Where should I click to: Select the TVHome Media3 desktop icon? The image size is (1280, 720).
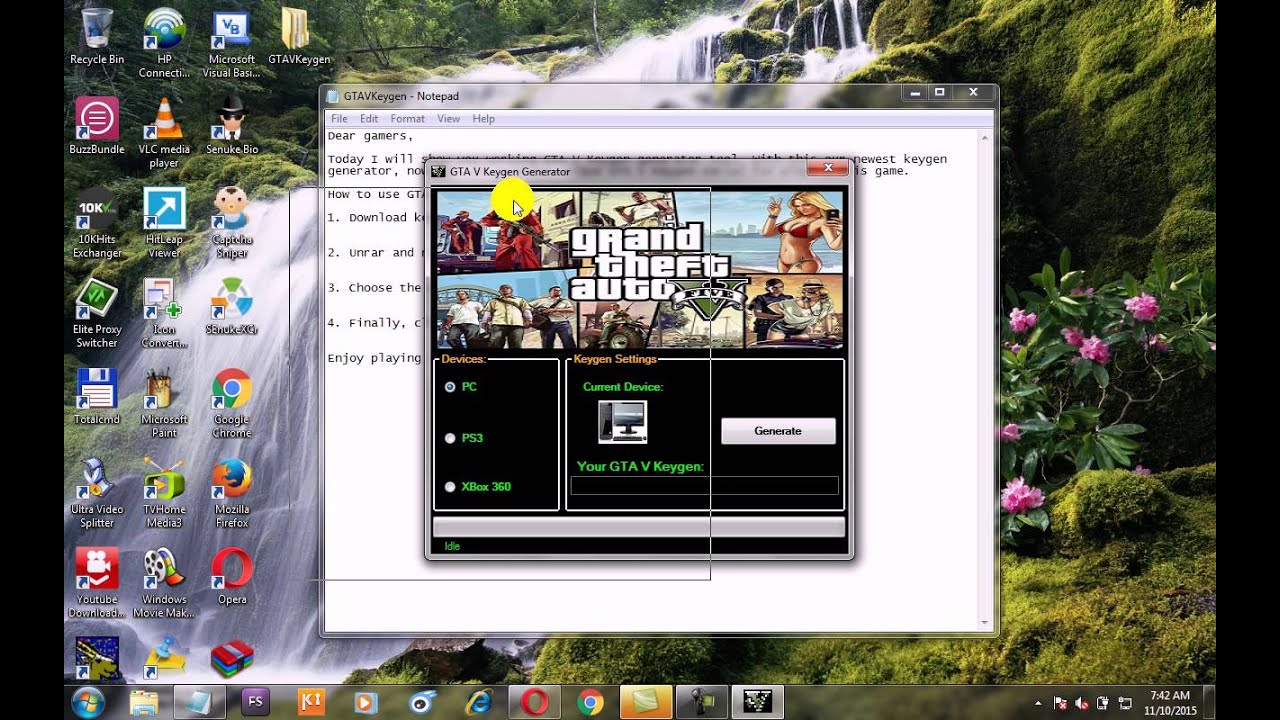click(164, 493)
